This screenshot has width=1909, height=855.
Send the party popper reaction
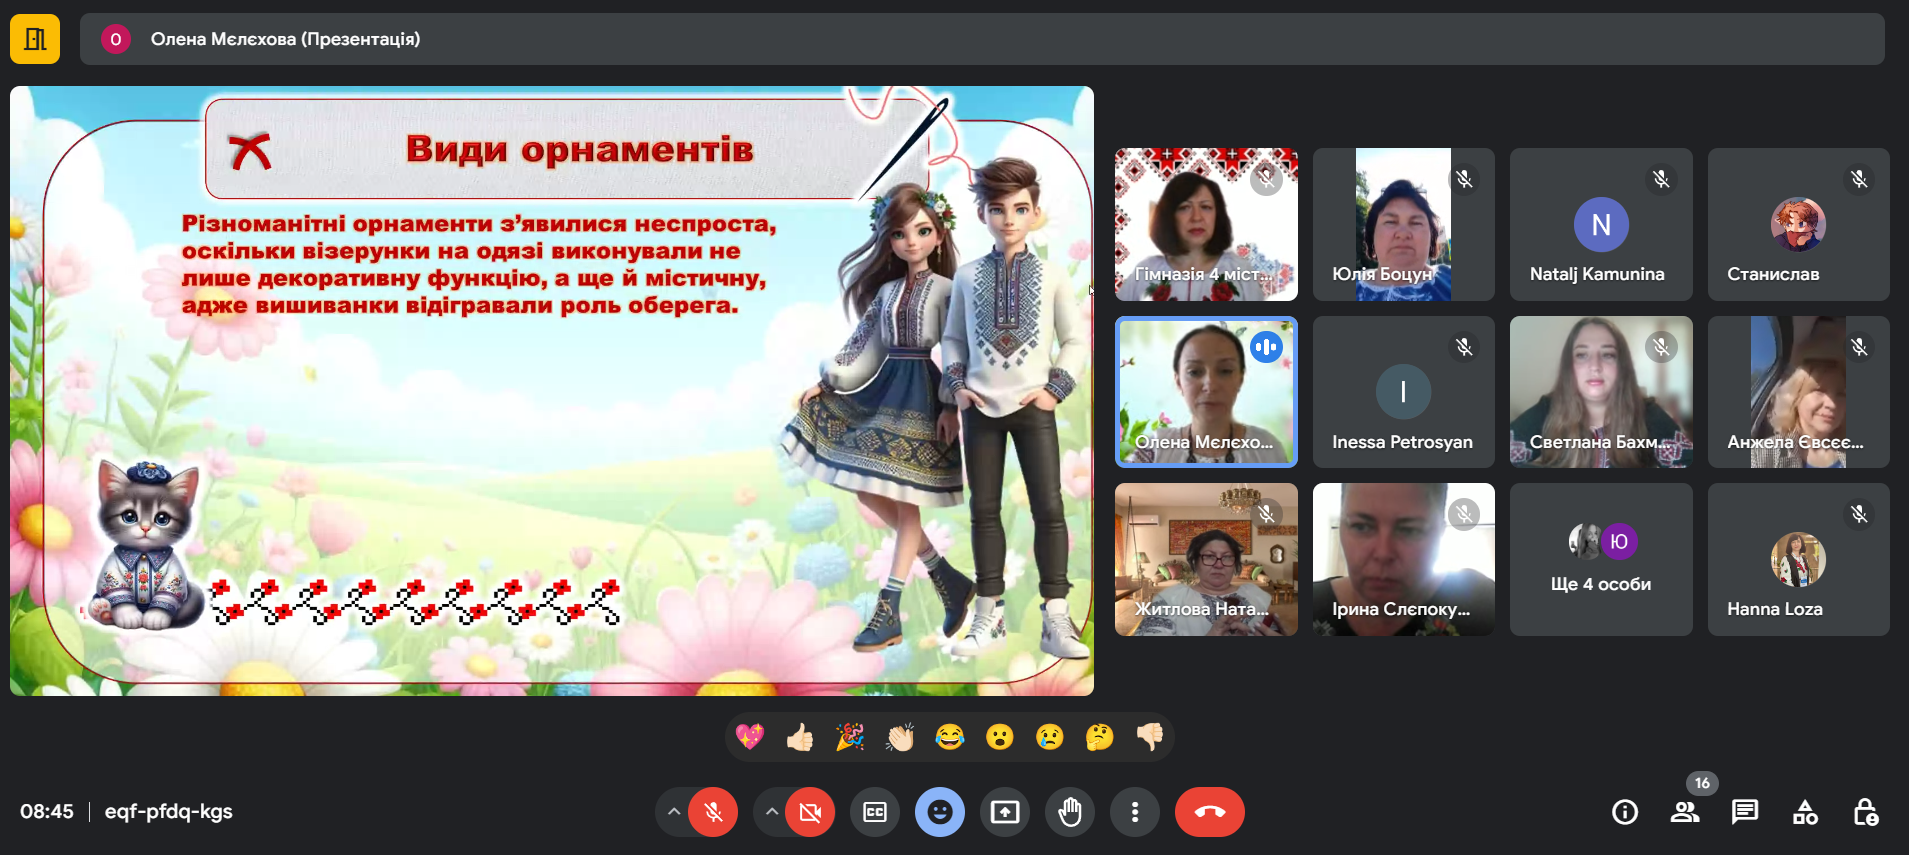[x=850, y=738]
